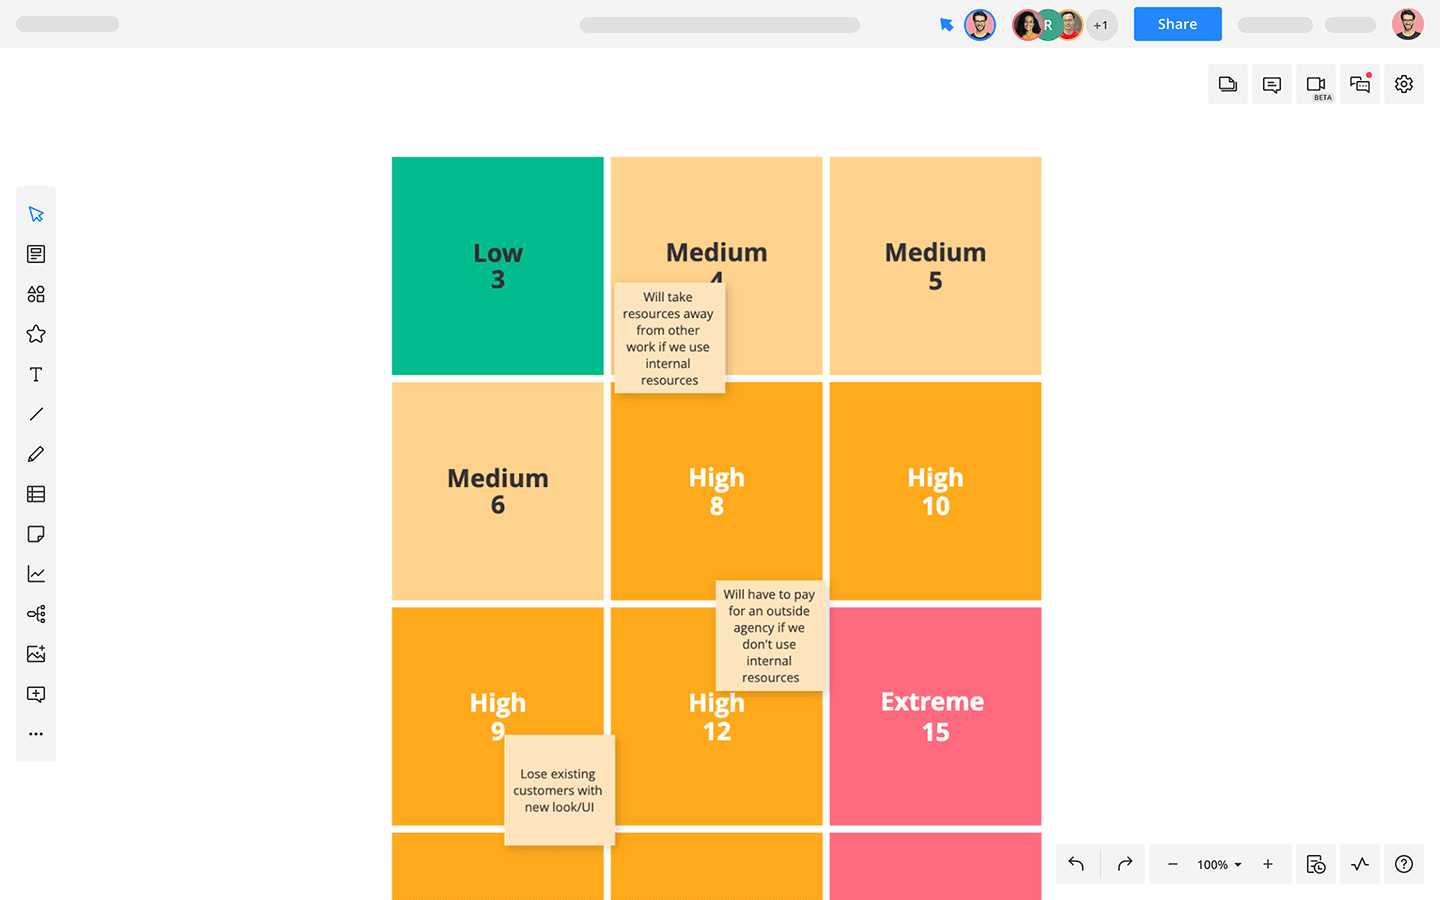
Task: Select the pointer cursor tool
Action: tap(36, 214)
